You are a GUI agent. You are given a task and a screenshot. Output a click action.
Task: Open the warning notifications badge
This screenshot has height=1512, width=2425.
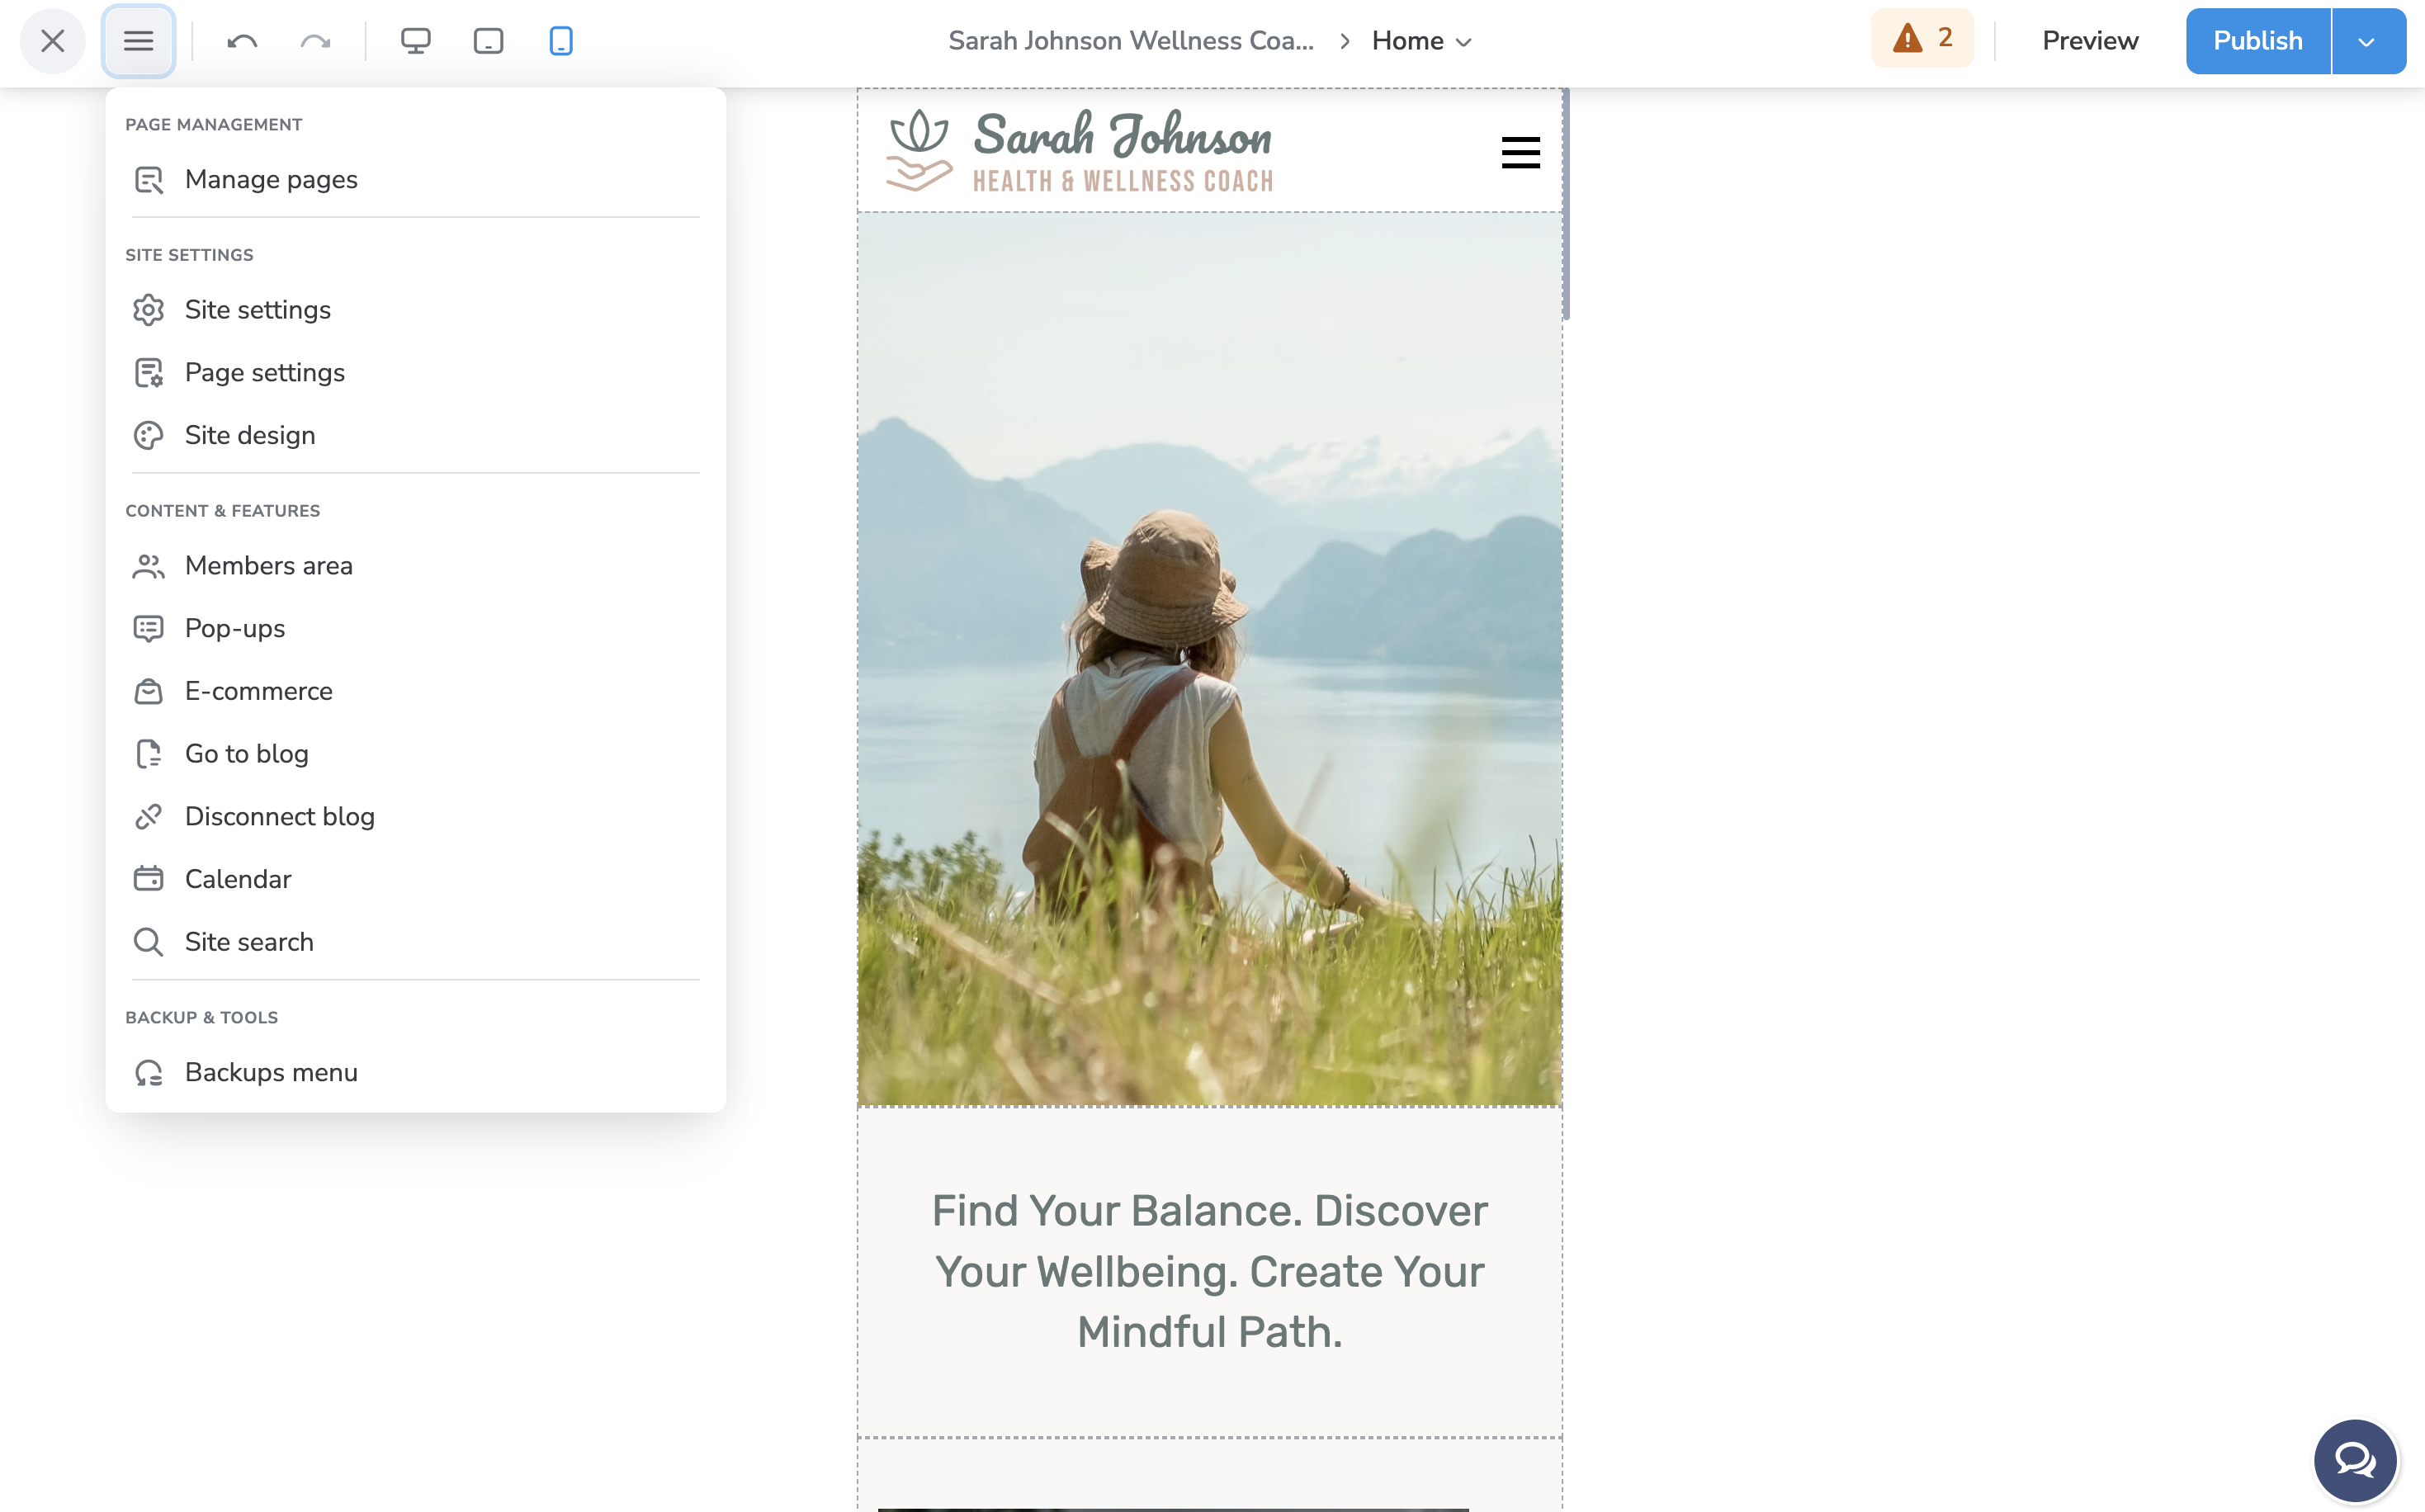coord(1920,38)
